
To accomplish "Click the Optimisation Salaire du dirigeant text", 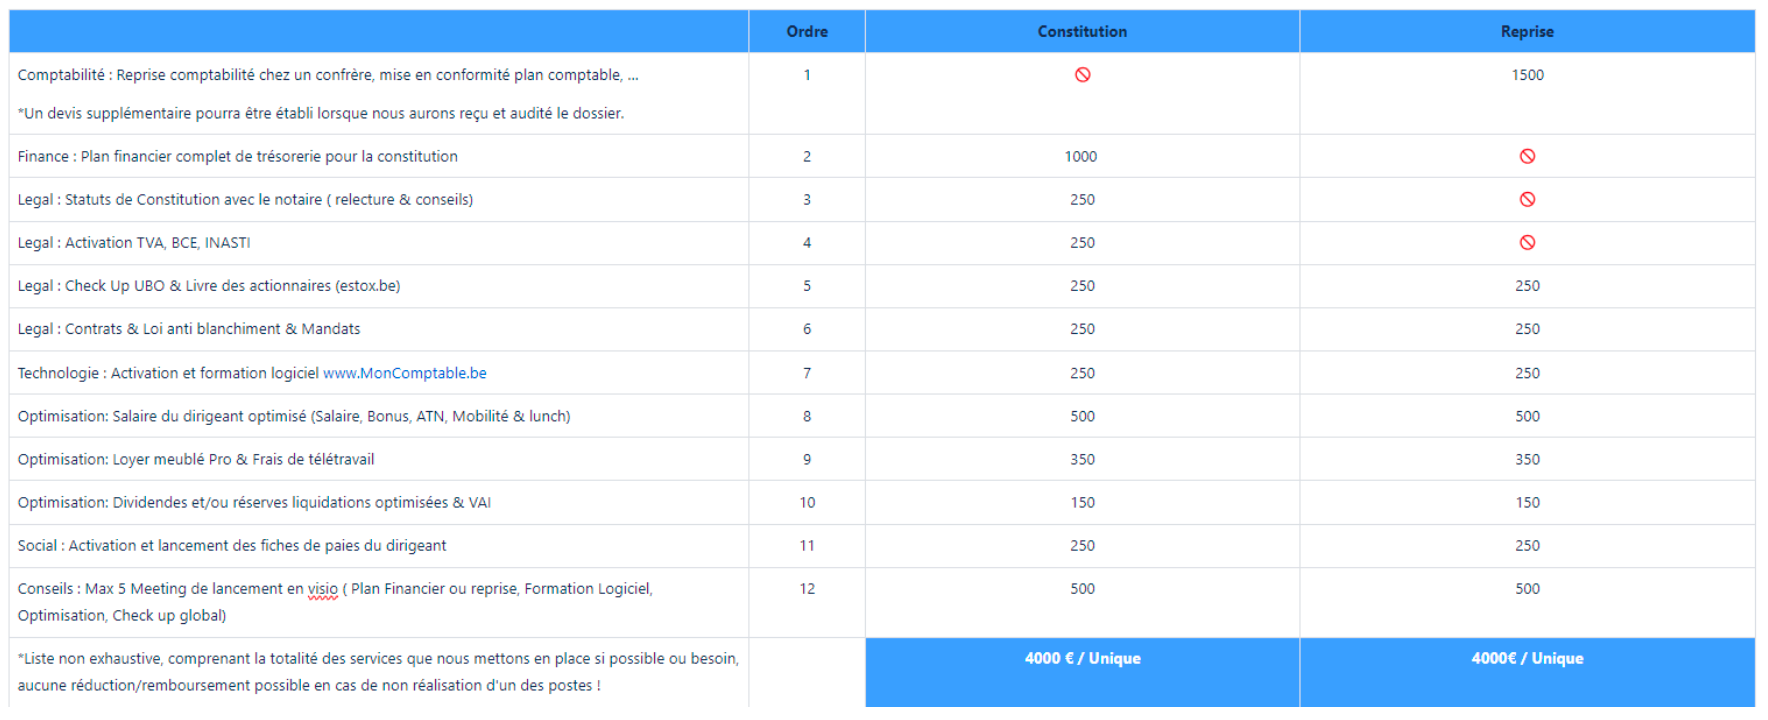I will (x=294, y=416).
